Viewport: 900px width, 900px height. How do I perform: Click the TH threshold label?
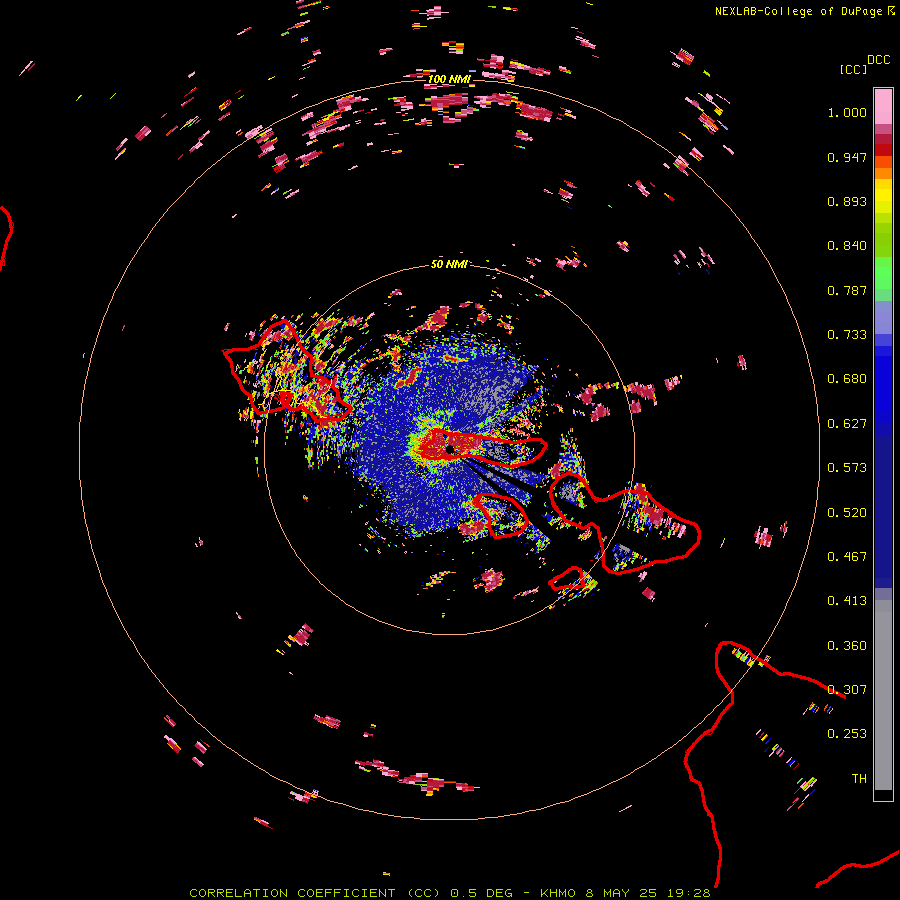coord(859,779)
